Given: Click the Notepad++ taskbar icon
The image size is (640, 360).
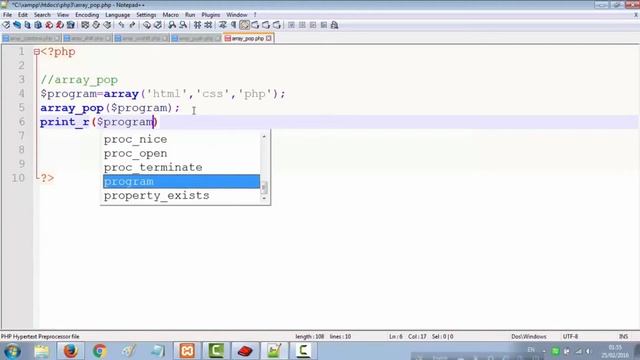Looking at the screenshot, I should (x=274, y=351).
